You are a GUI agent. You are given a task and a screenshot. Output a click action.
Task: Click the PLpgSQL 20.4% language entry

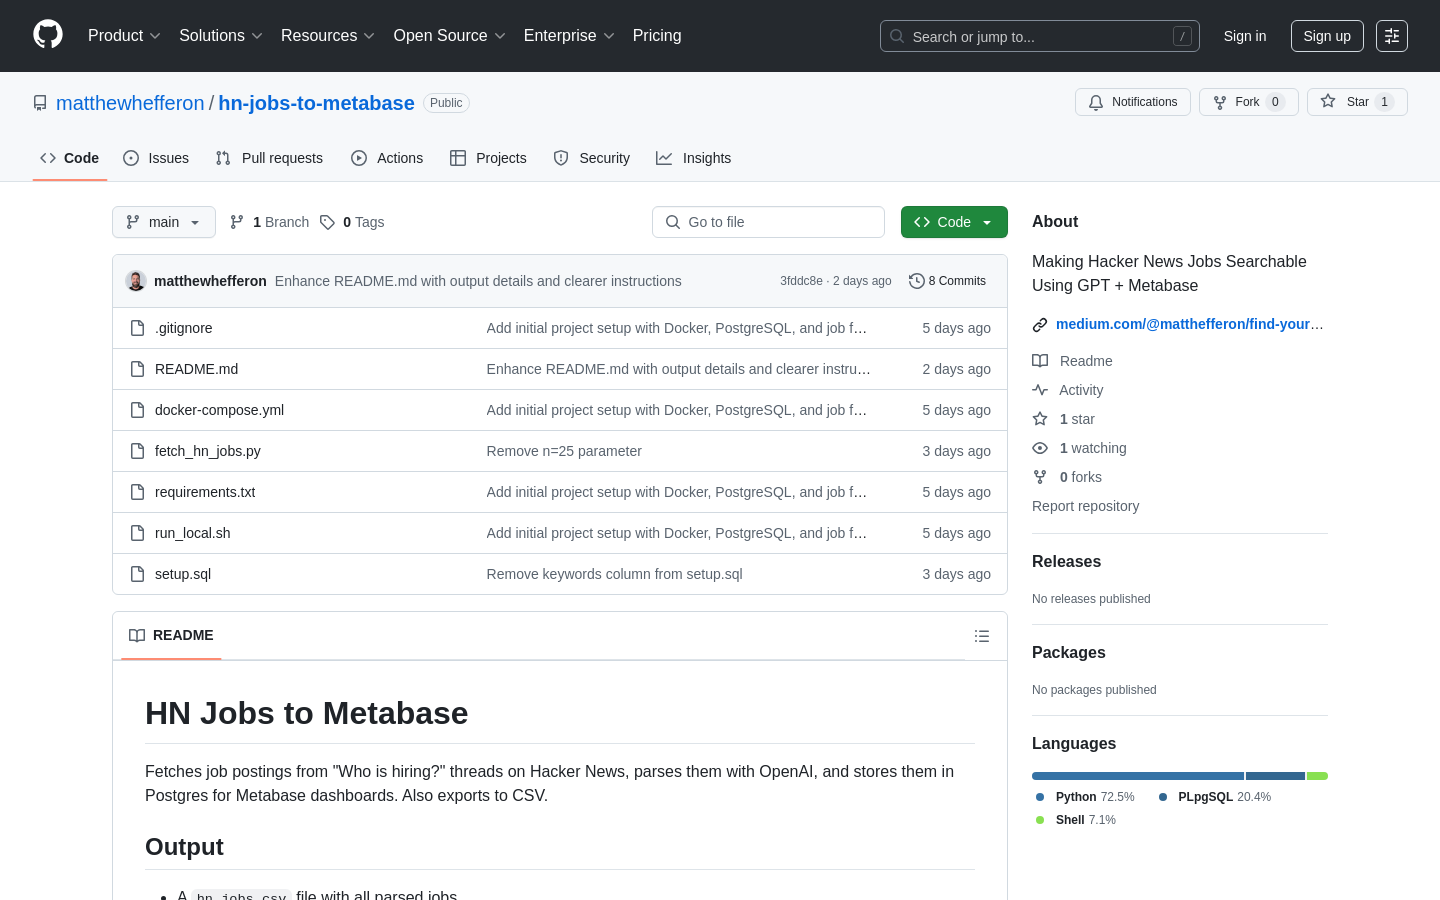coord(1214,797)
